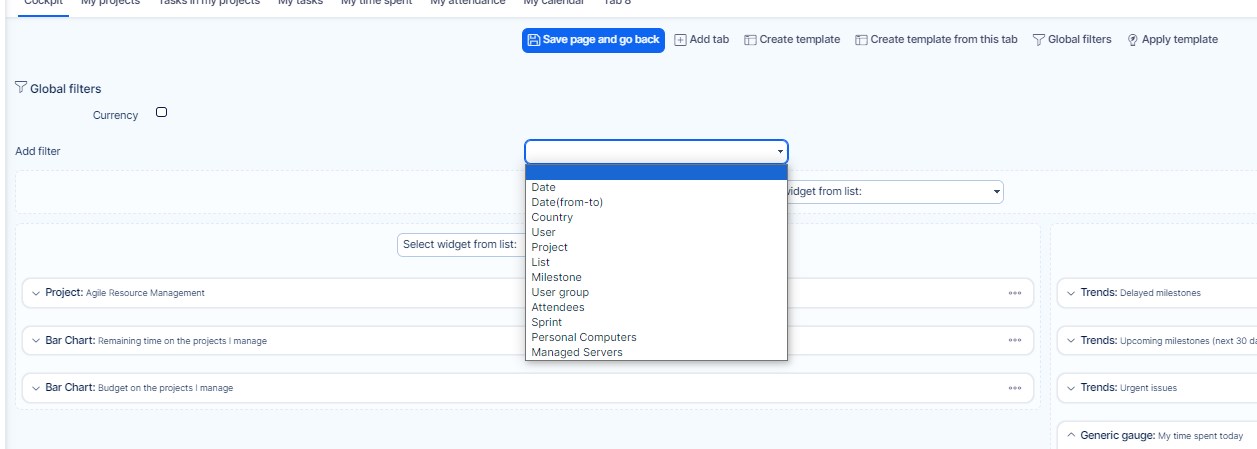Choose Milestone option in the filter list
Image resolution: width=1257 pixels, height=449 pixels.
coord(556,277)
